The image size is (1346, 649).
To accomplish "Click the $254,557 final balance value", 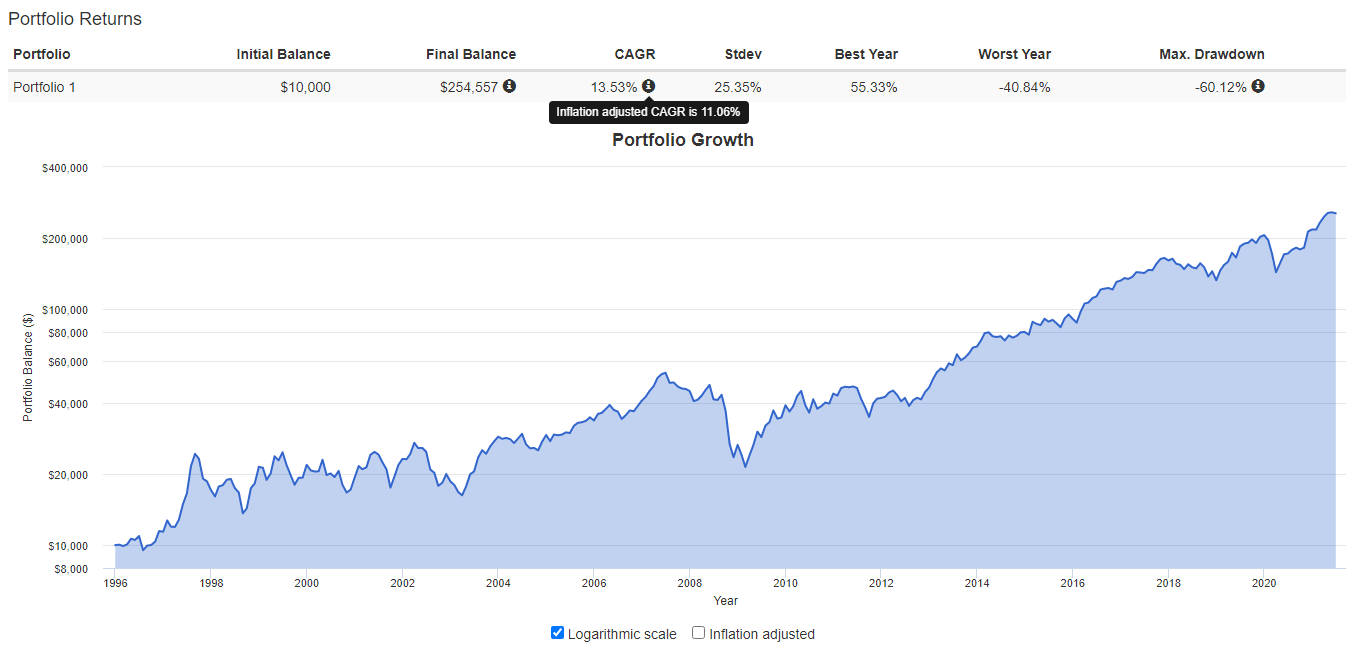I will tap(468, 87).
